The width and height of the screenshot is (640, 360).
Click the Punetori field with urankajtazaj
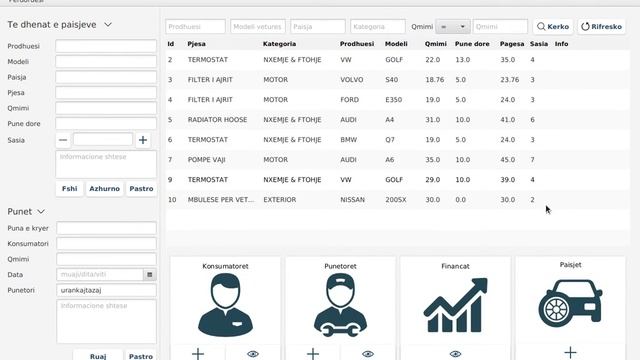107,290
